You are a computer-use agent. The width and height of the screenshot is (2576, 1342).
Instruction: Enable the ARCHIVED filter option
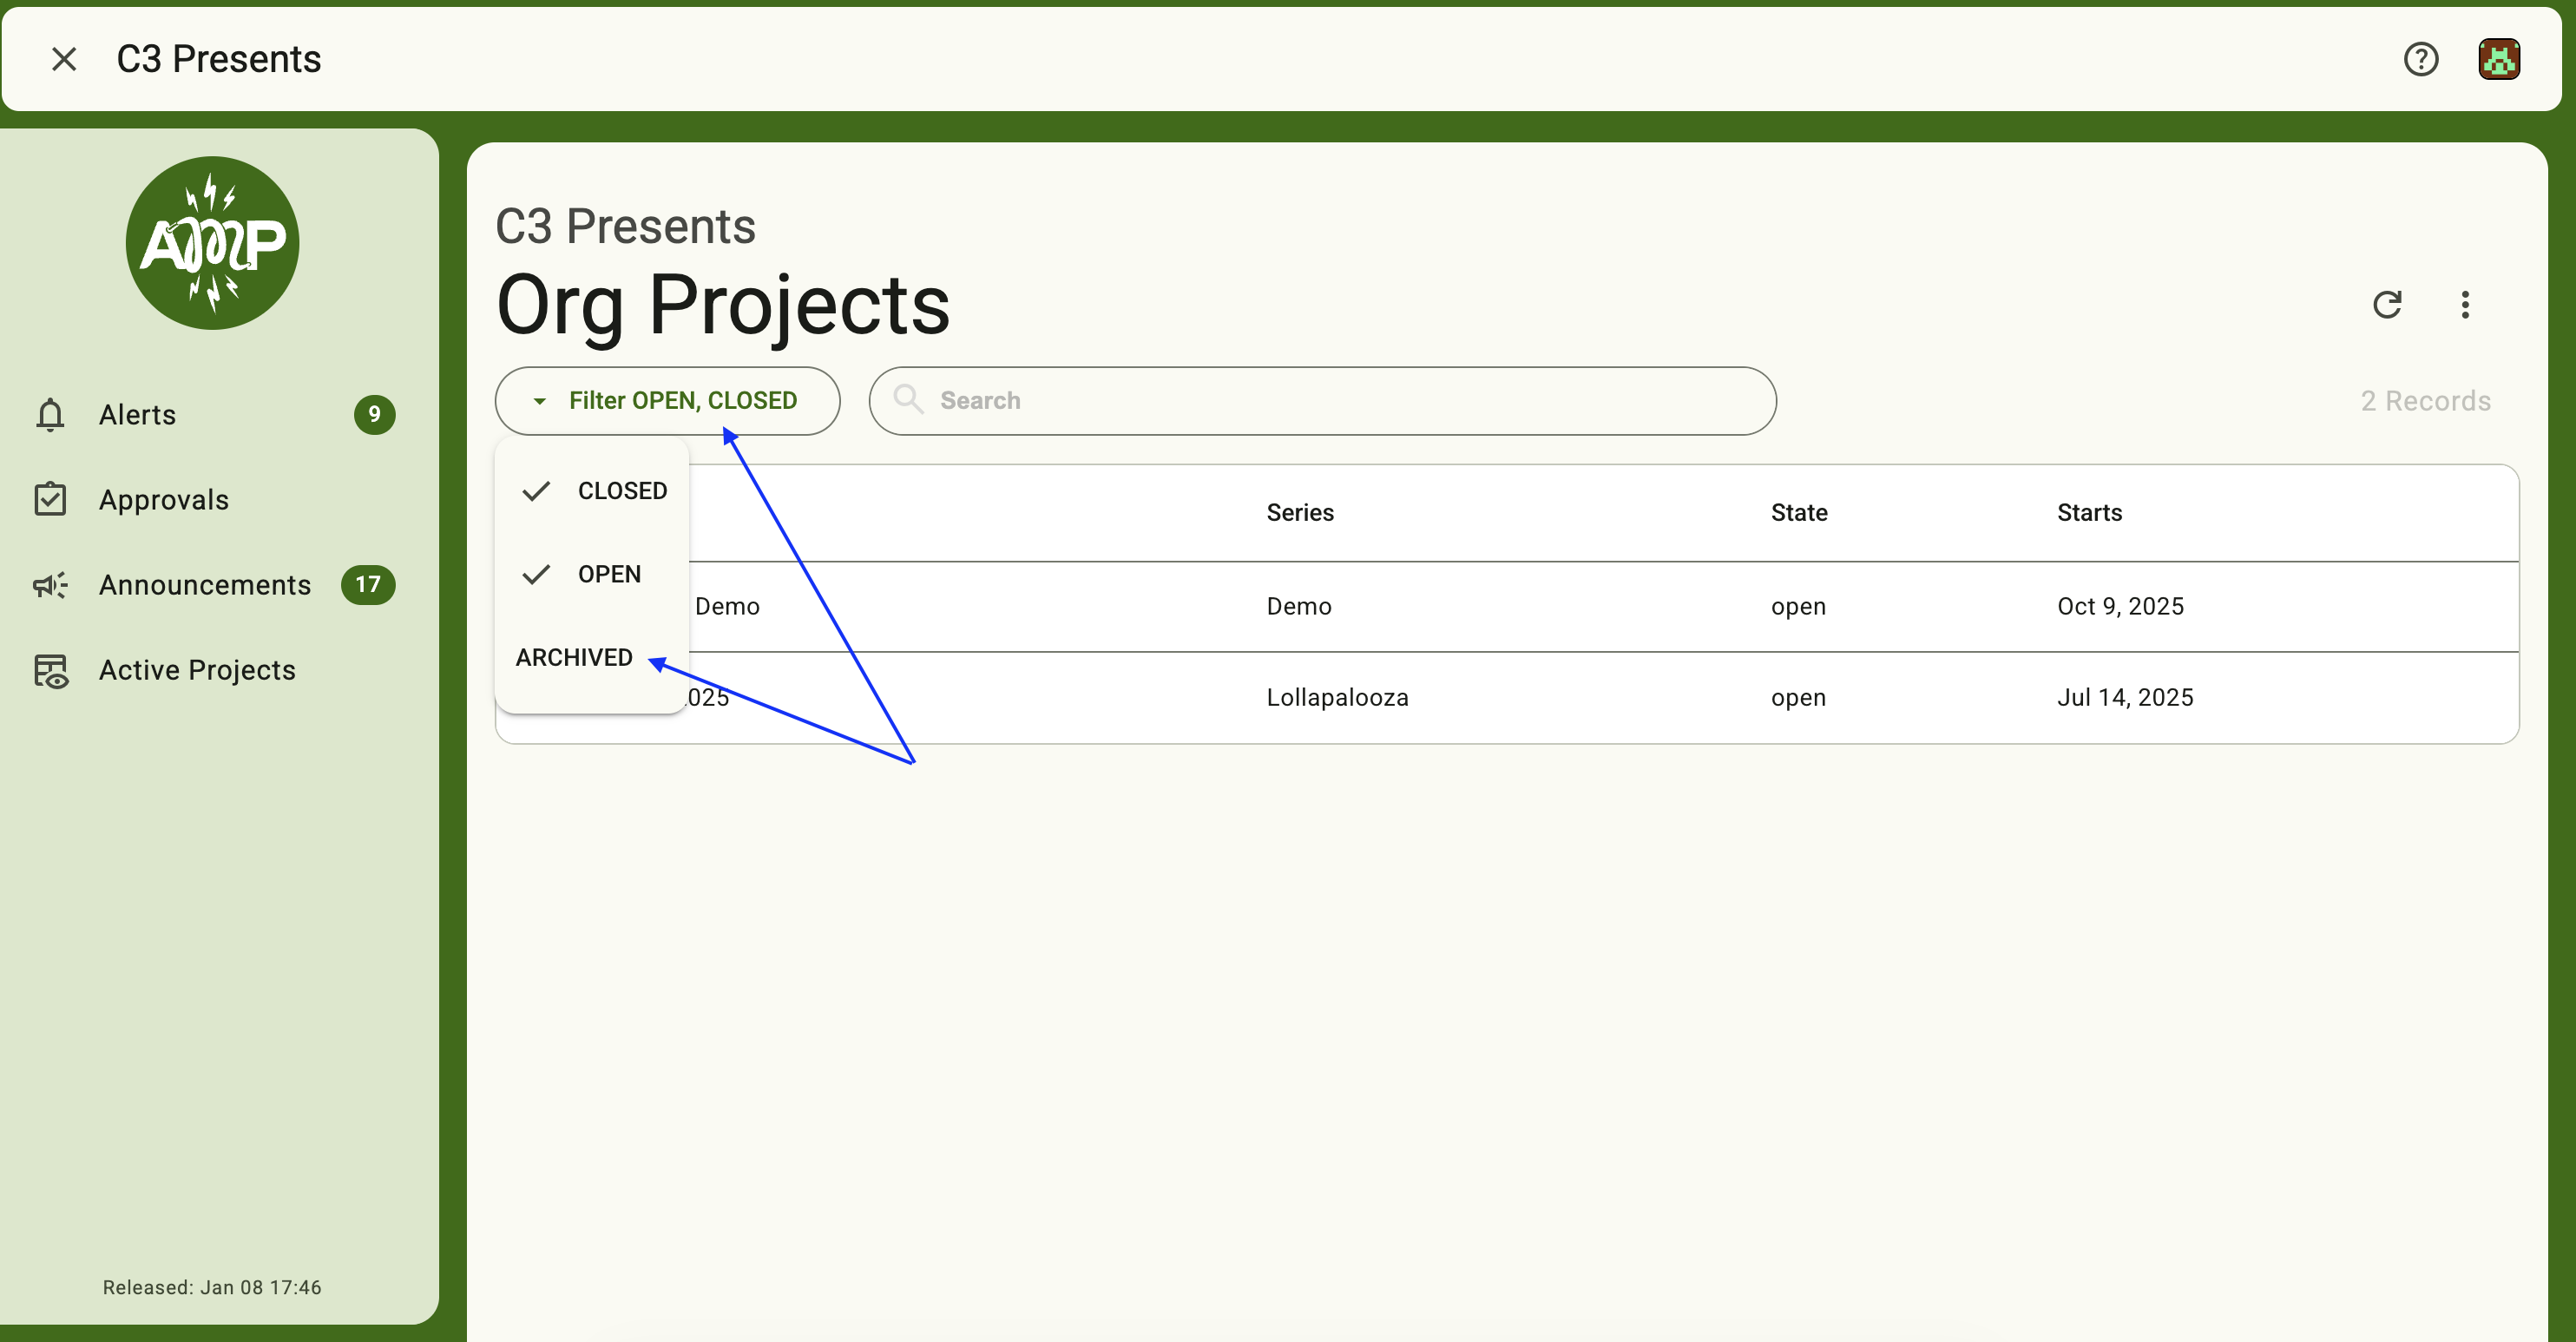pyautogui.click(x=592, y=657)
